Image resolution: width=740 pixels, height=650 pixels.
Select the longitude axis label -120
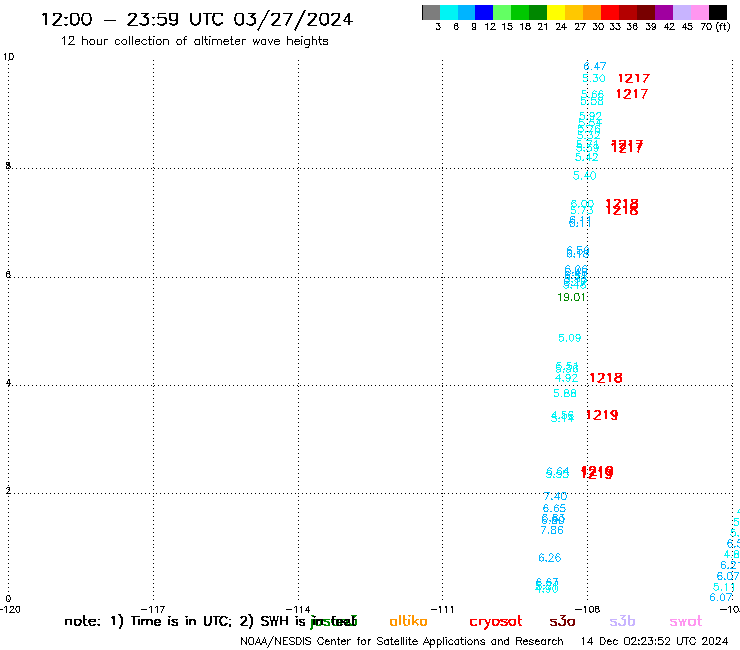coord(10,609)
